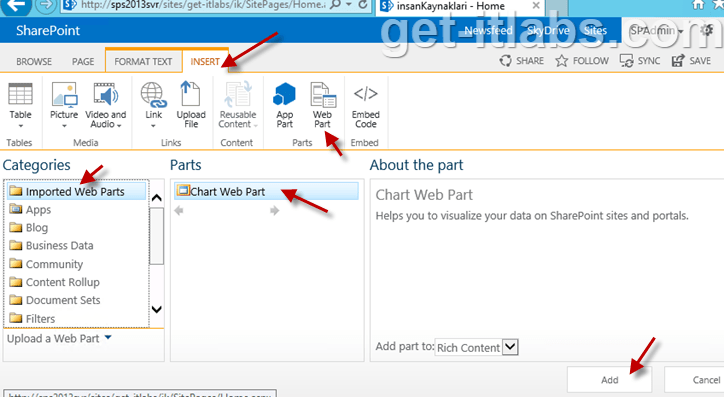Click the Categories scroll up arrow
The image size is (725, 400).
[x=157, y=198]
